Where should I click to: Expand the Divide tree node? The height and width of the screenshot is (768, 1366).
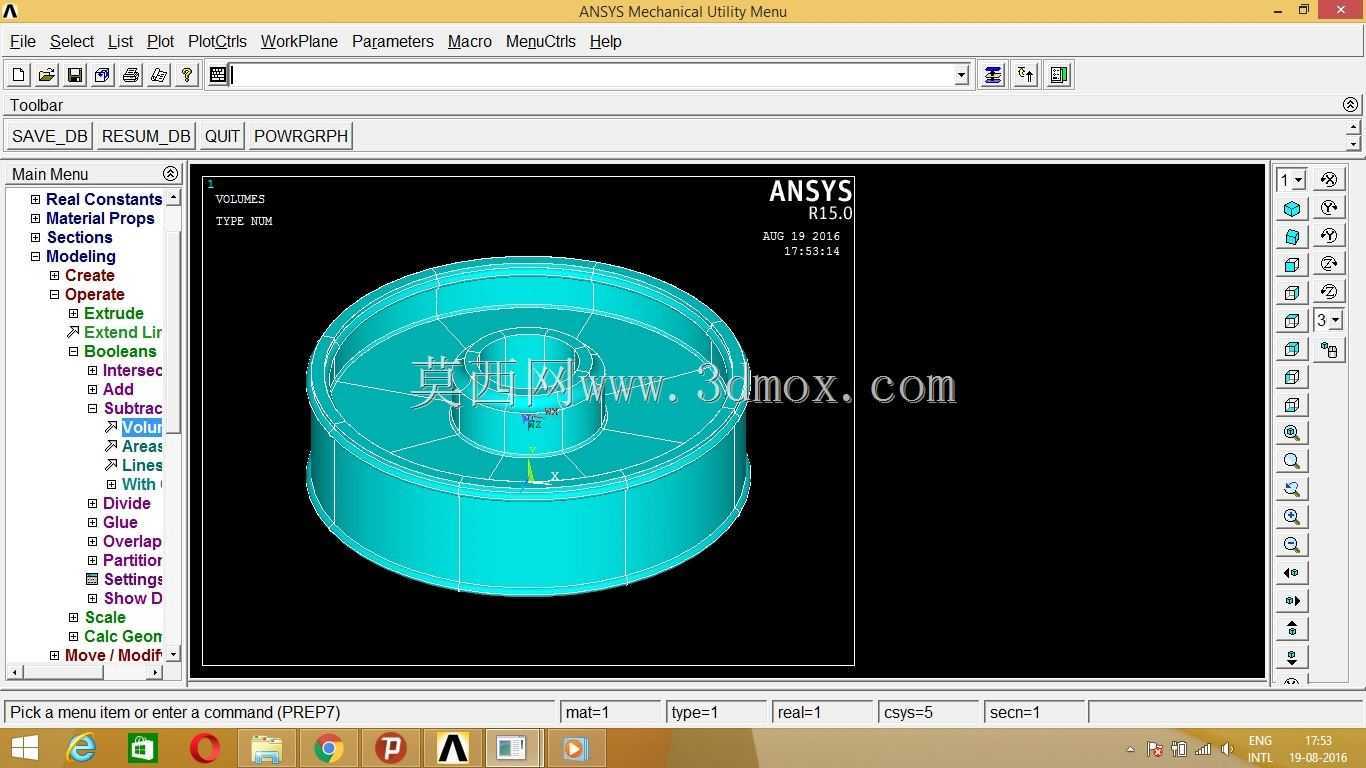point(92,503)
